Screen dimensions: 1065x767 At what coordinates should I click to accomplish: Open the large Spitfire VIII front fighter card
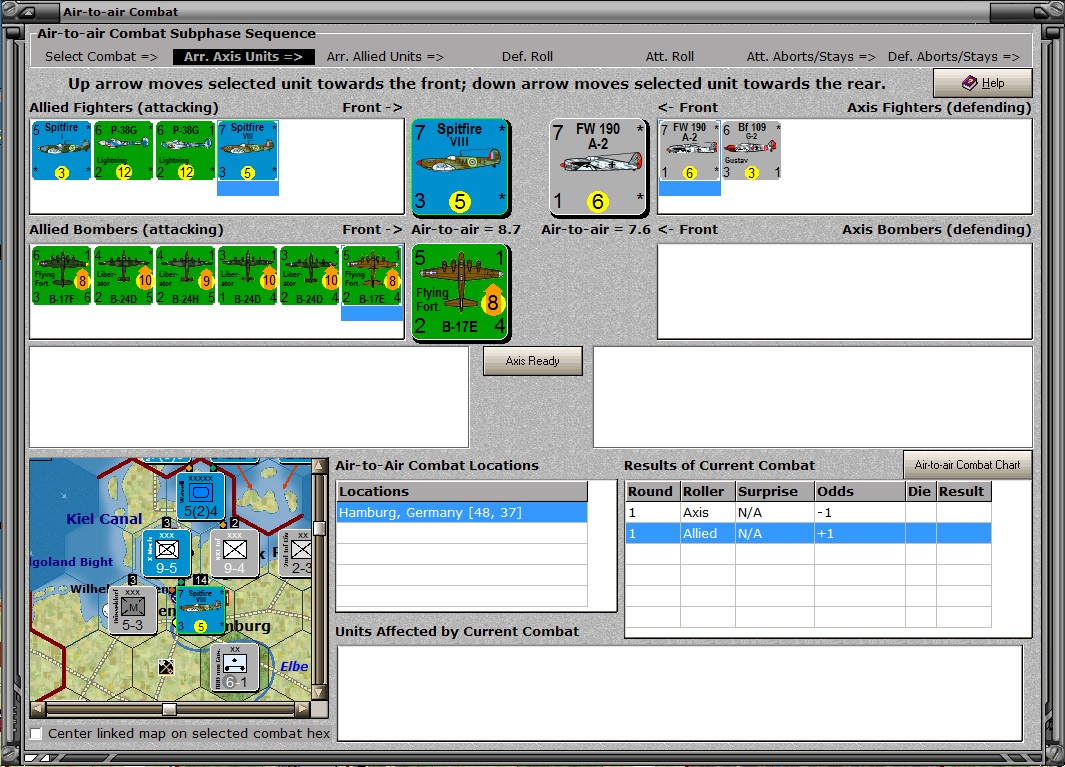[x=460, y=167]
